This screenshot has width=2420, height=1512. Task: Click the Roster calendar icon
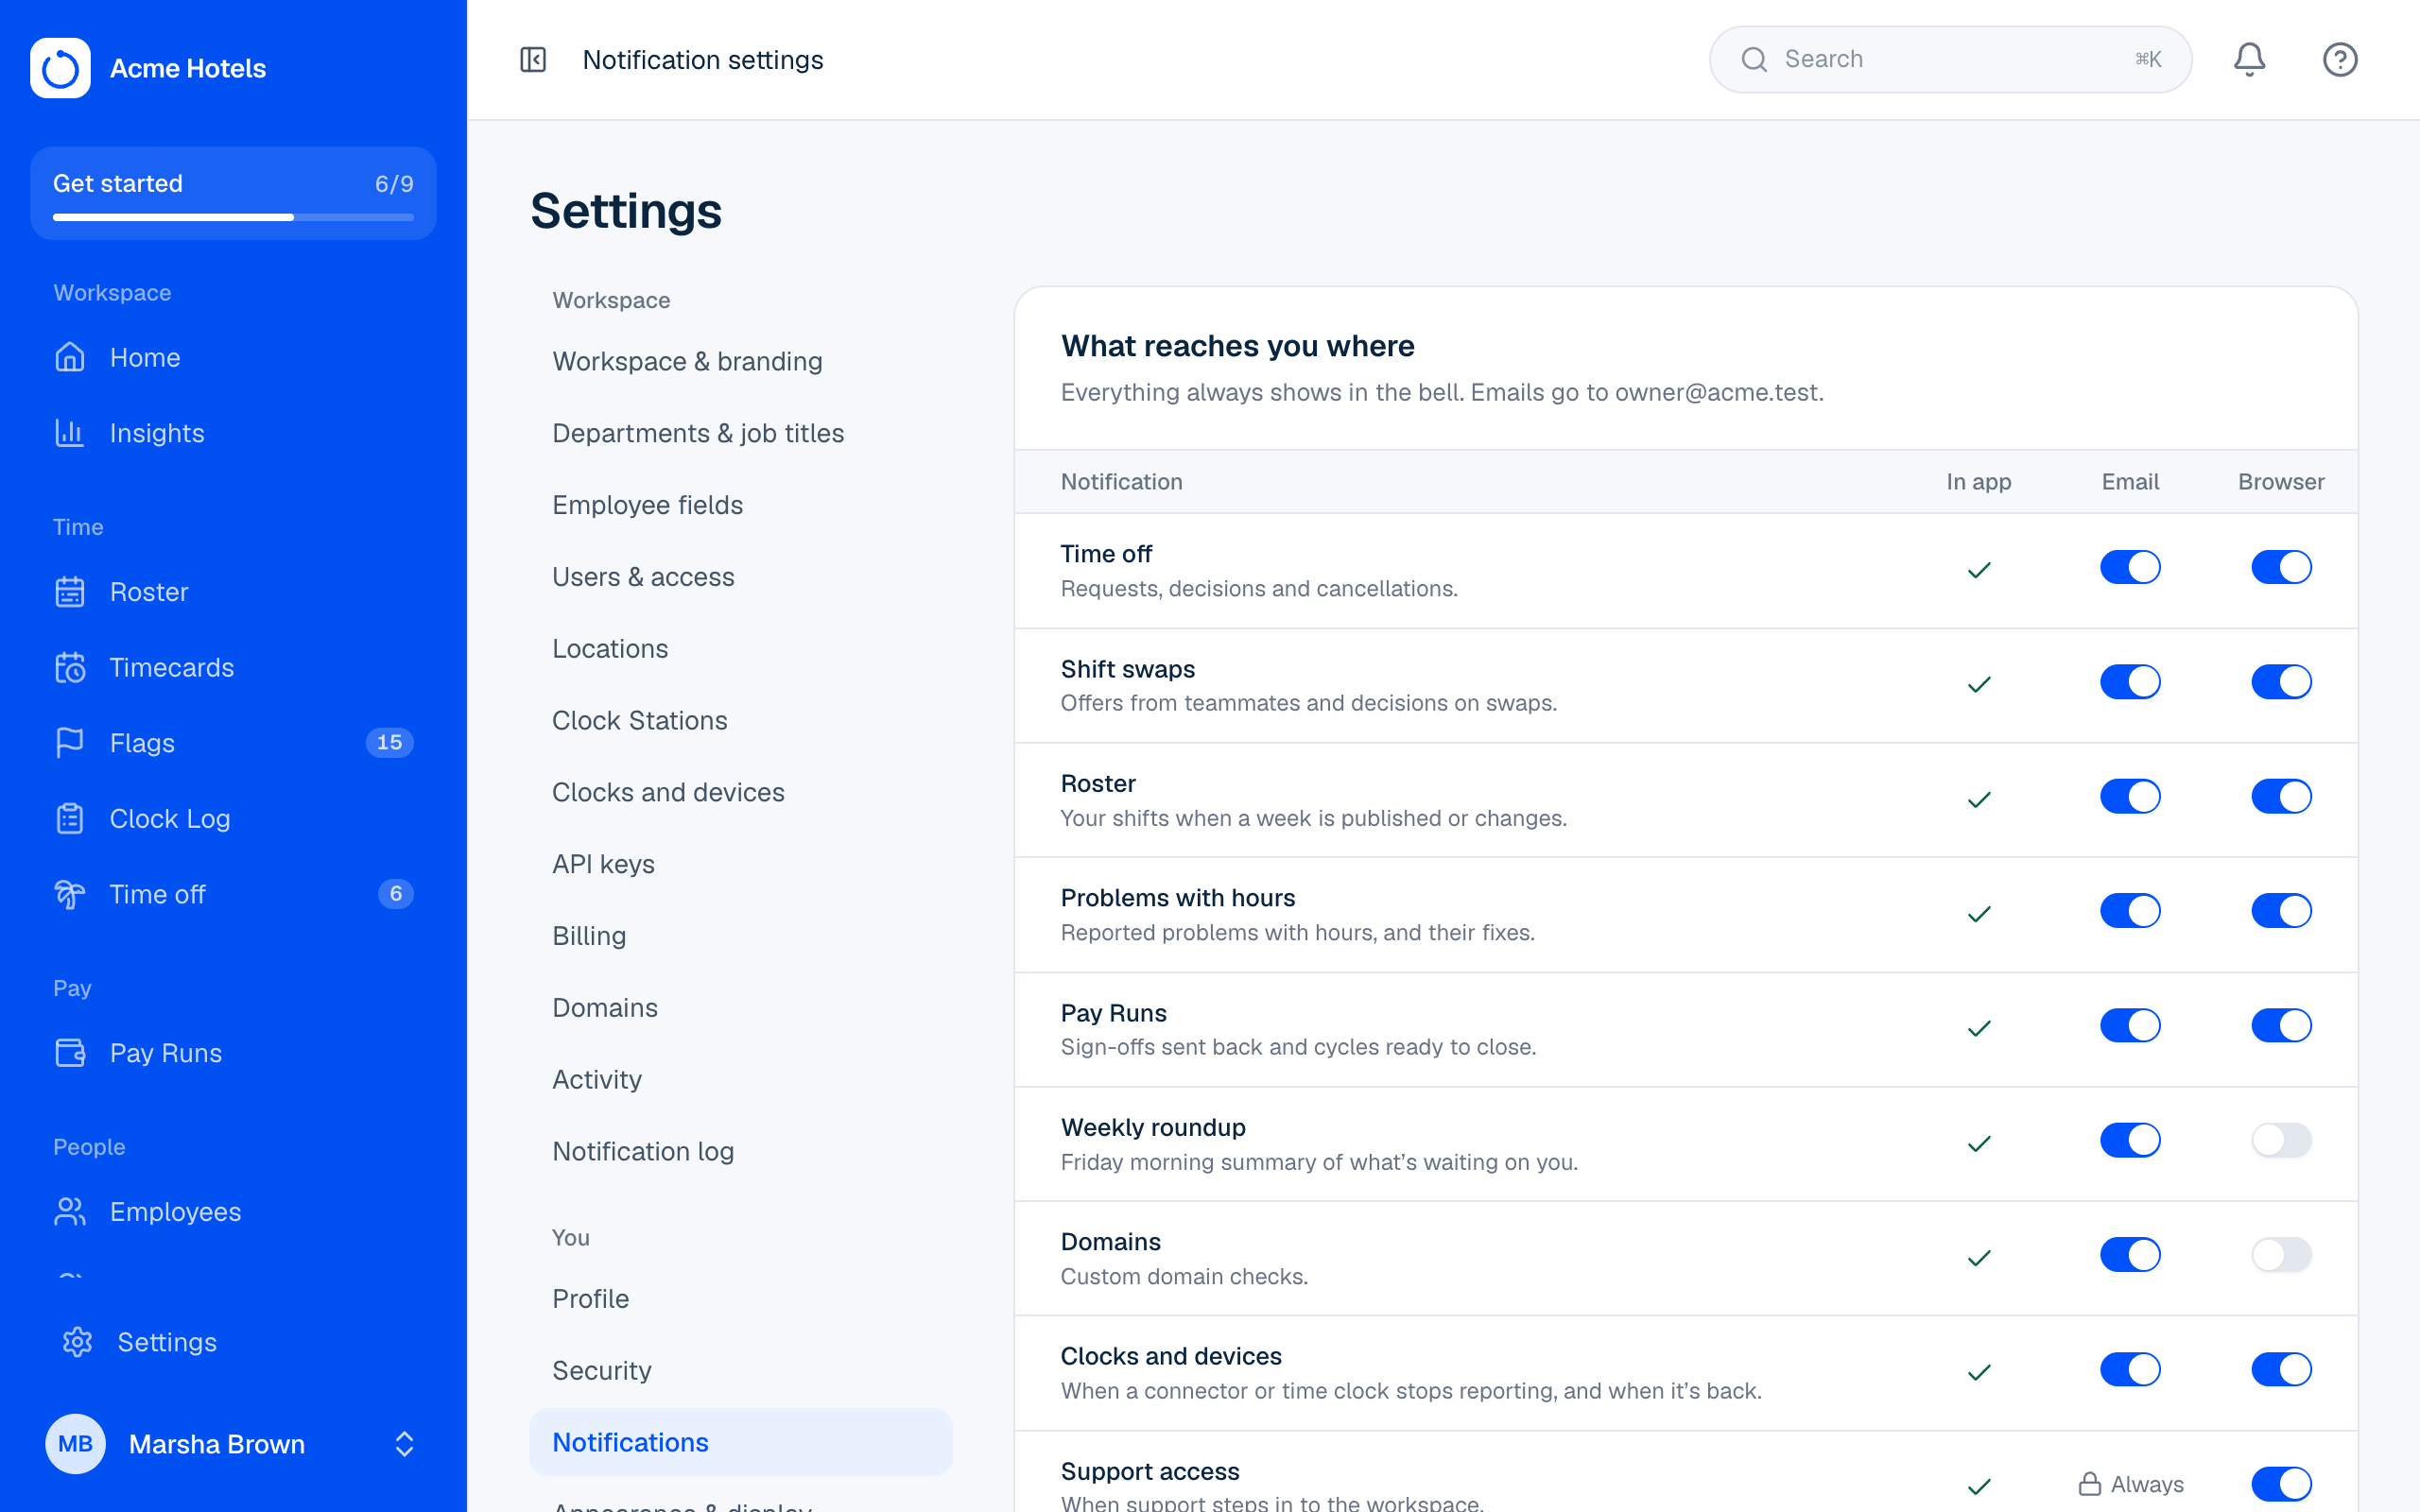click(70, 592)
